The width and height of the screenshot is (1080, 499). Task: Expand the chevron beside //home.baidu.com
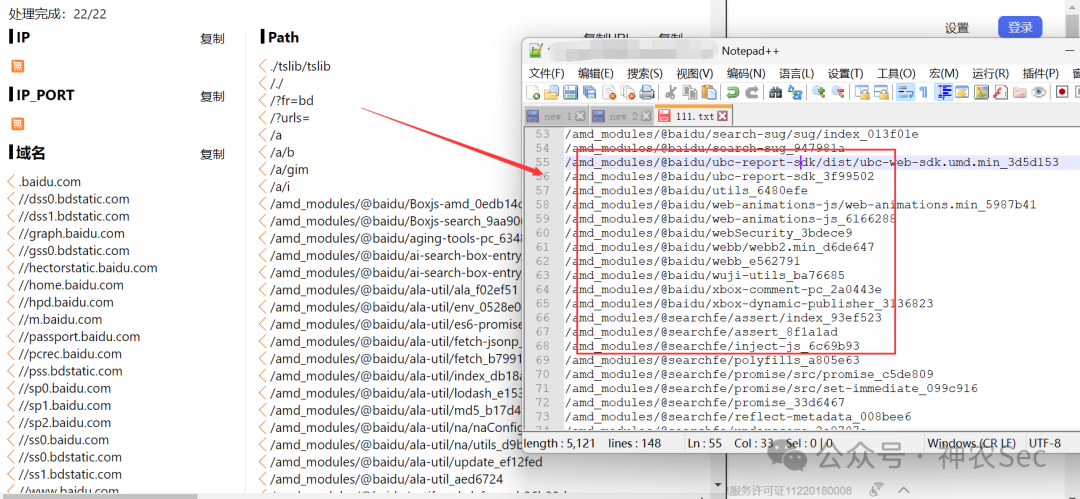click(x=11, y=285)
